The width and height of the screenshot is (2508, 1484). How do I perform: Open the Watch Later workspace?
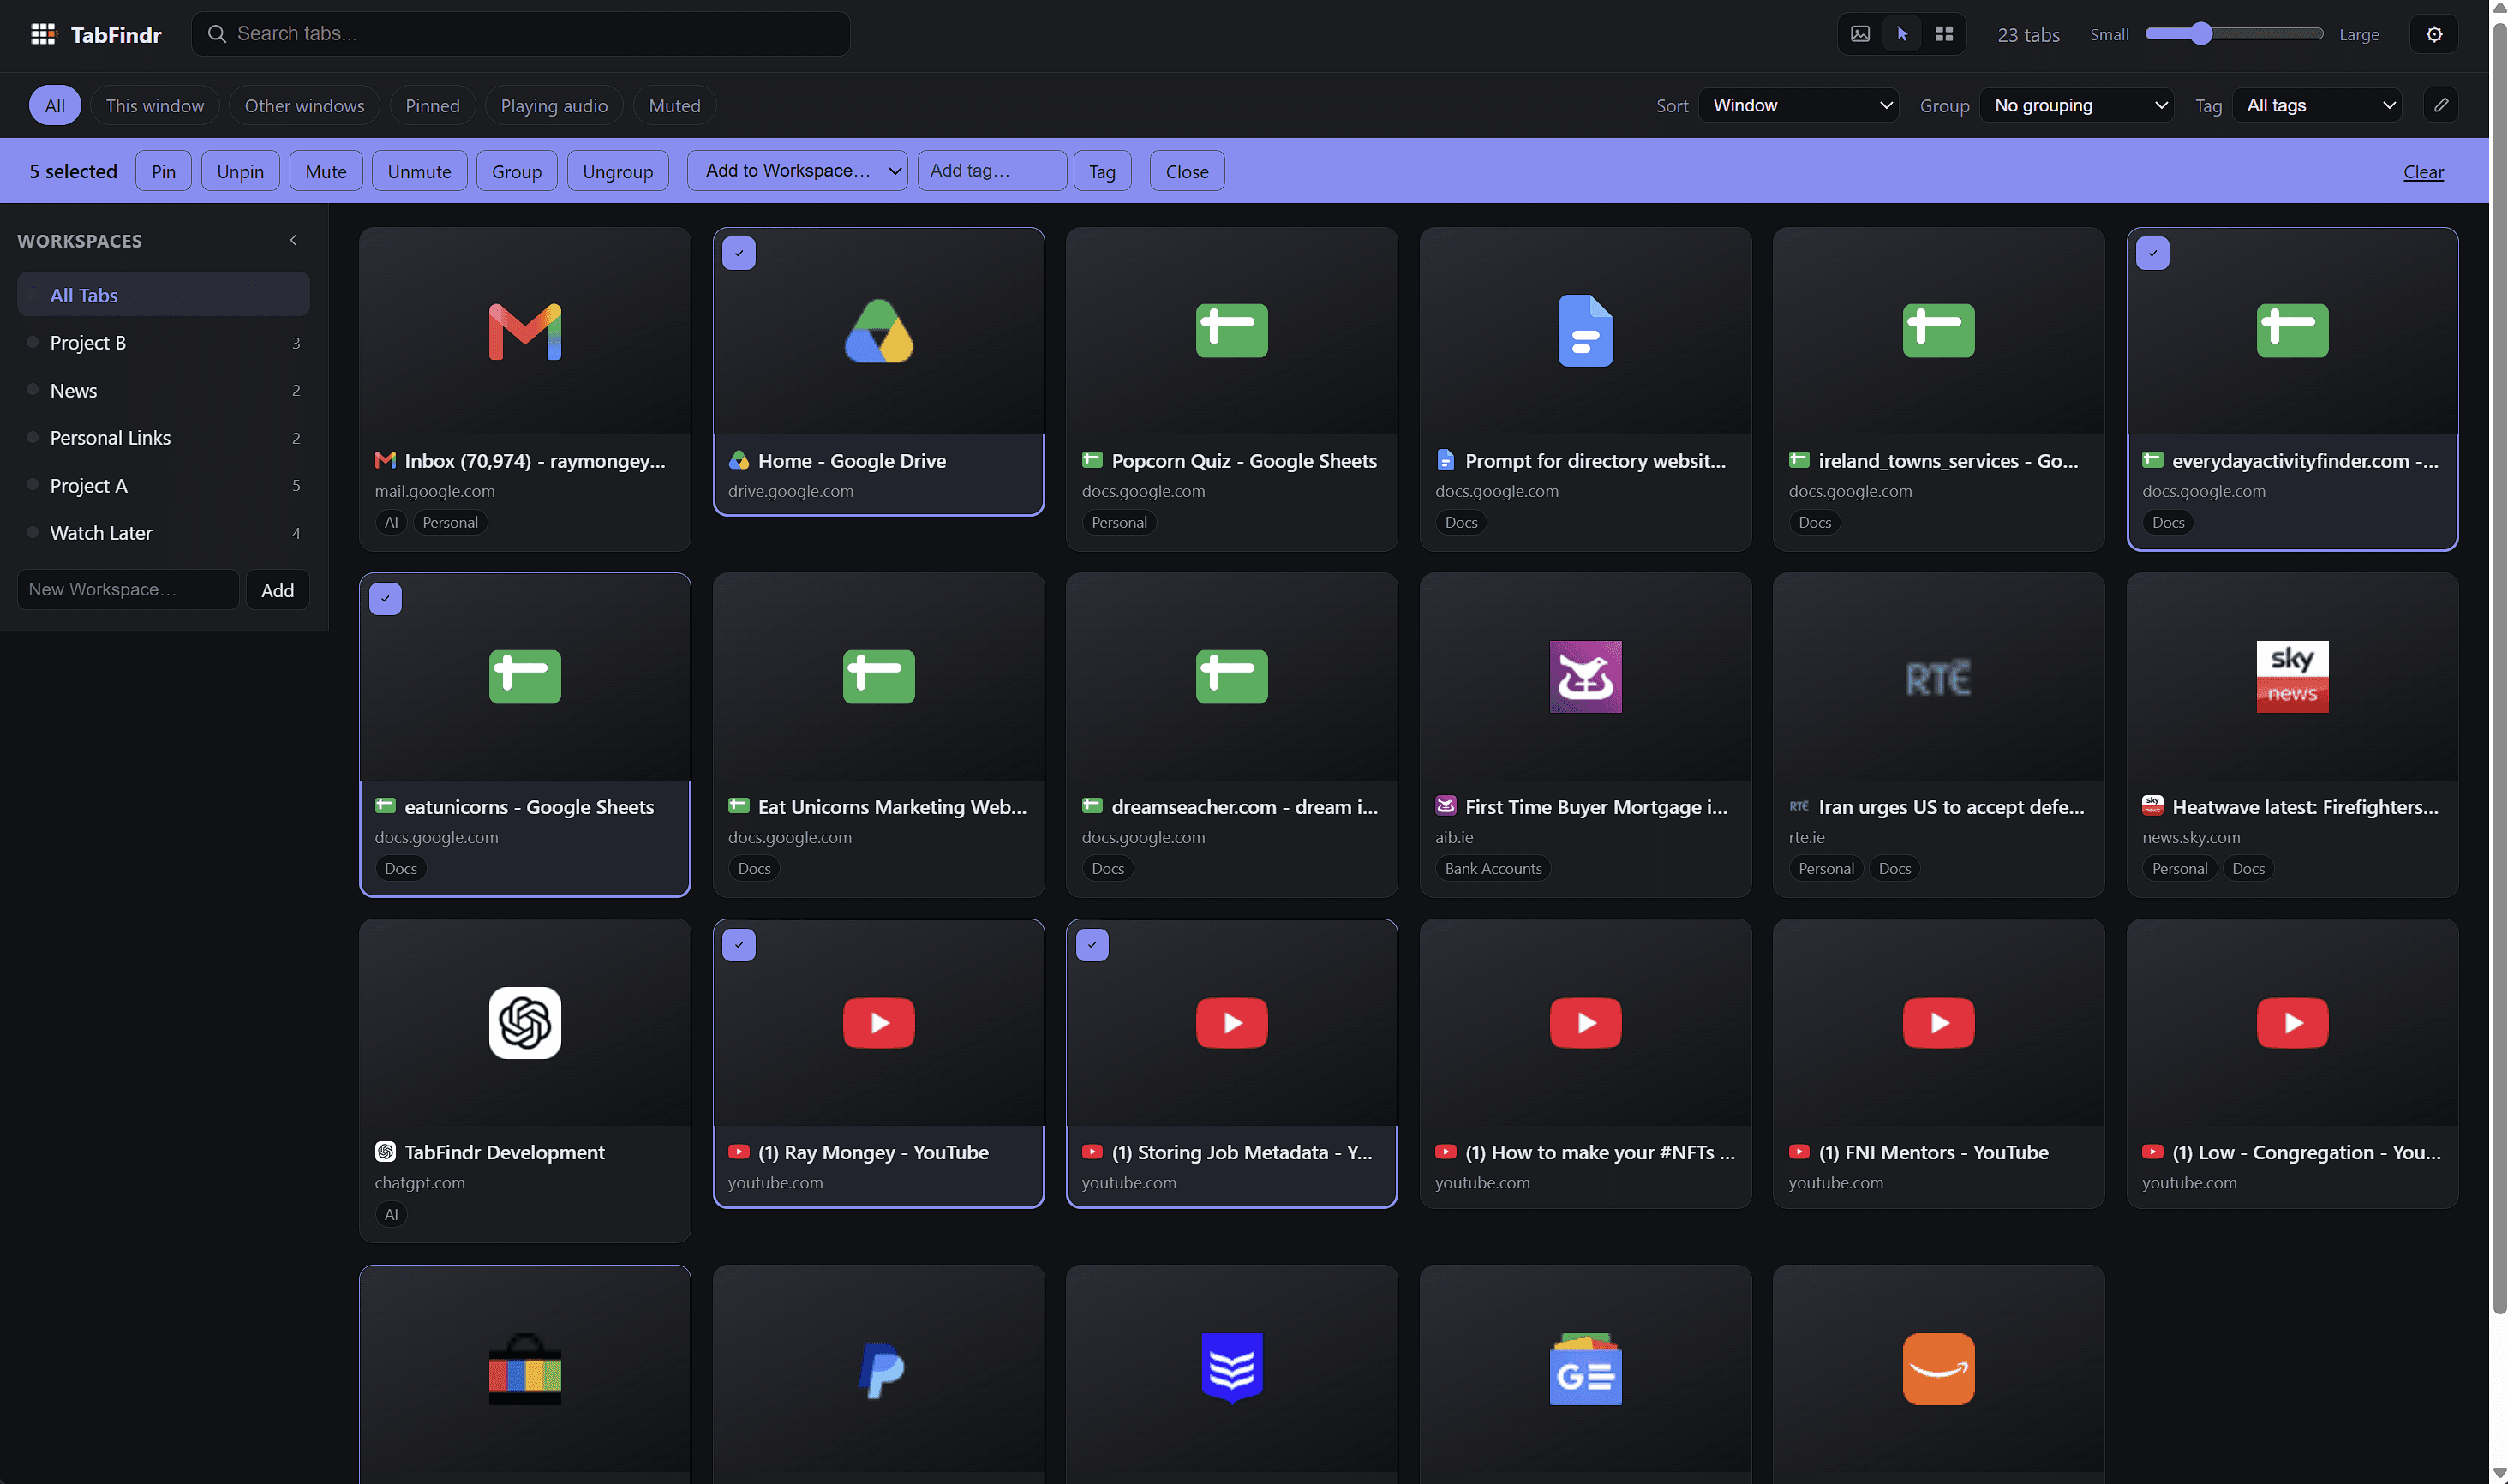163,533
